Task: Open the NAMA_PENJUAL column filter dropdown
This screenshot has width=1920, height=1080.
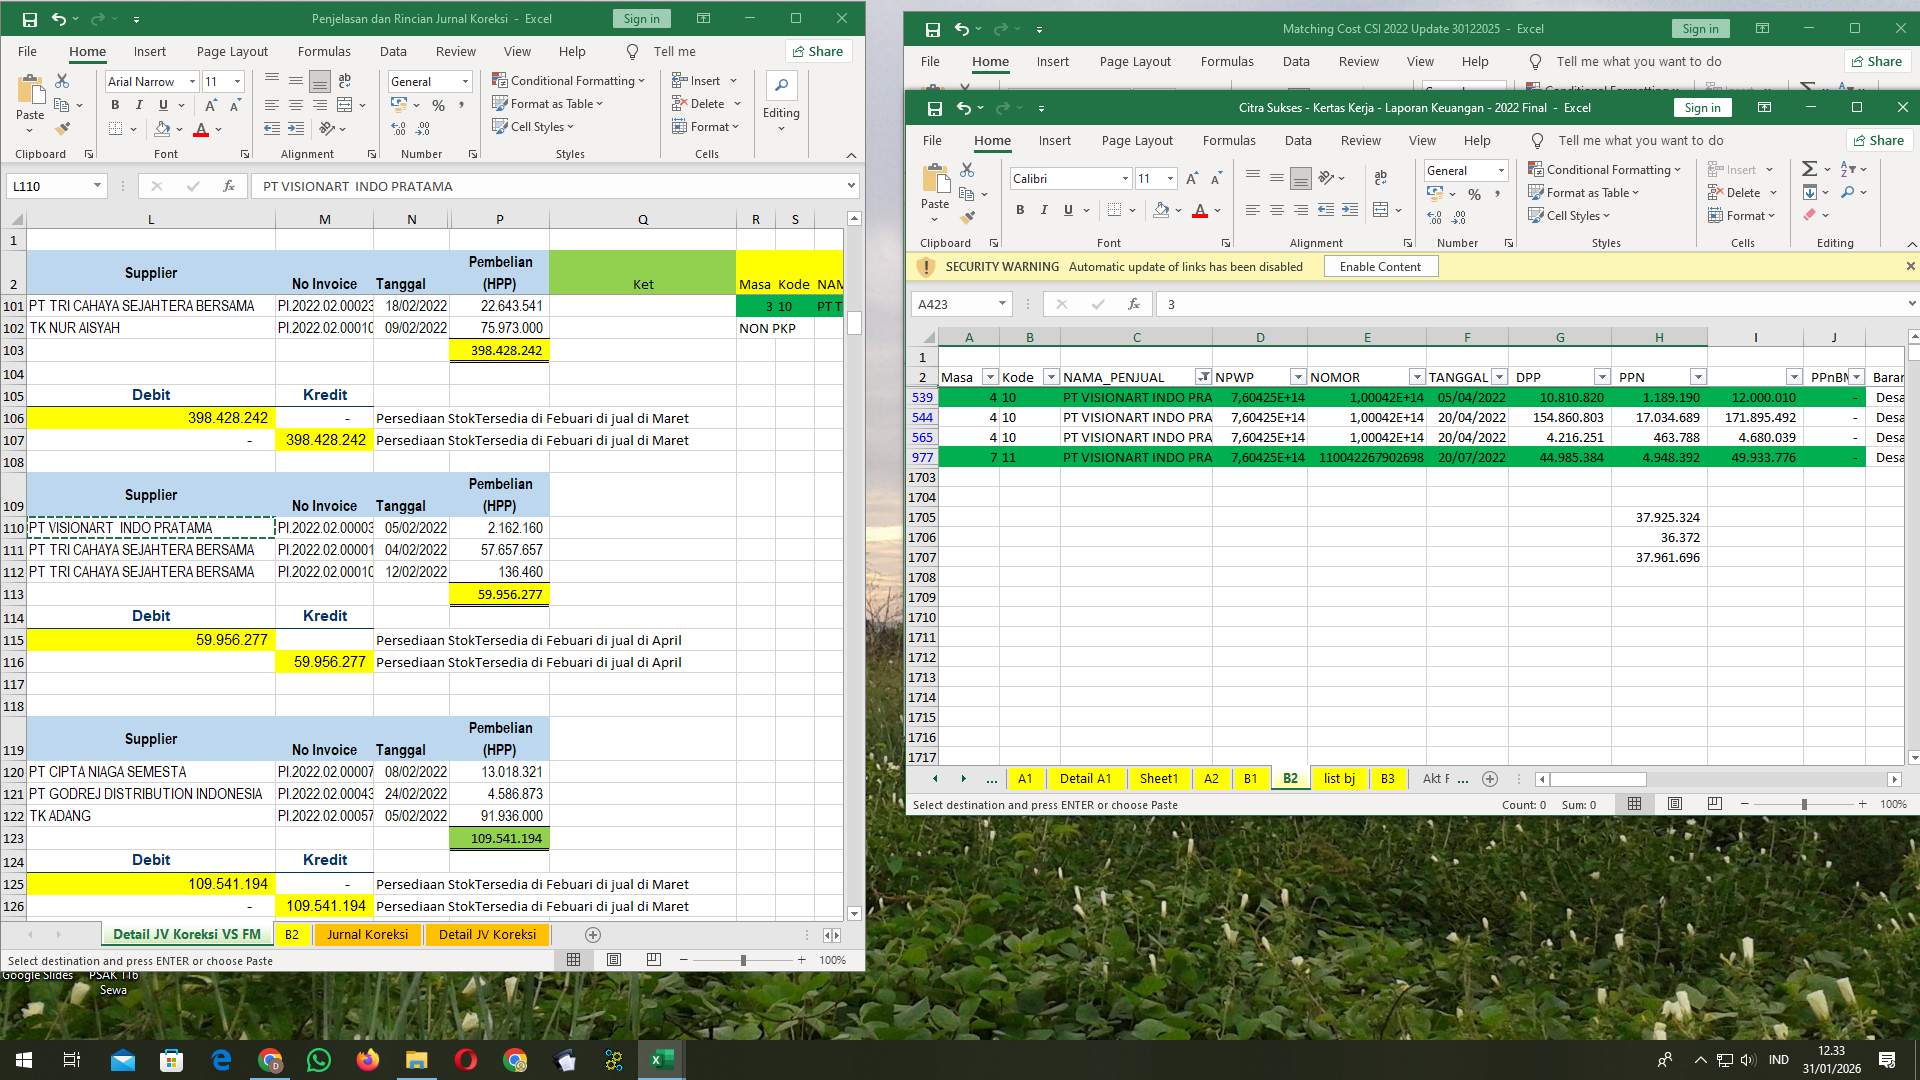Action: (1204, 377)
